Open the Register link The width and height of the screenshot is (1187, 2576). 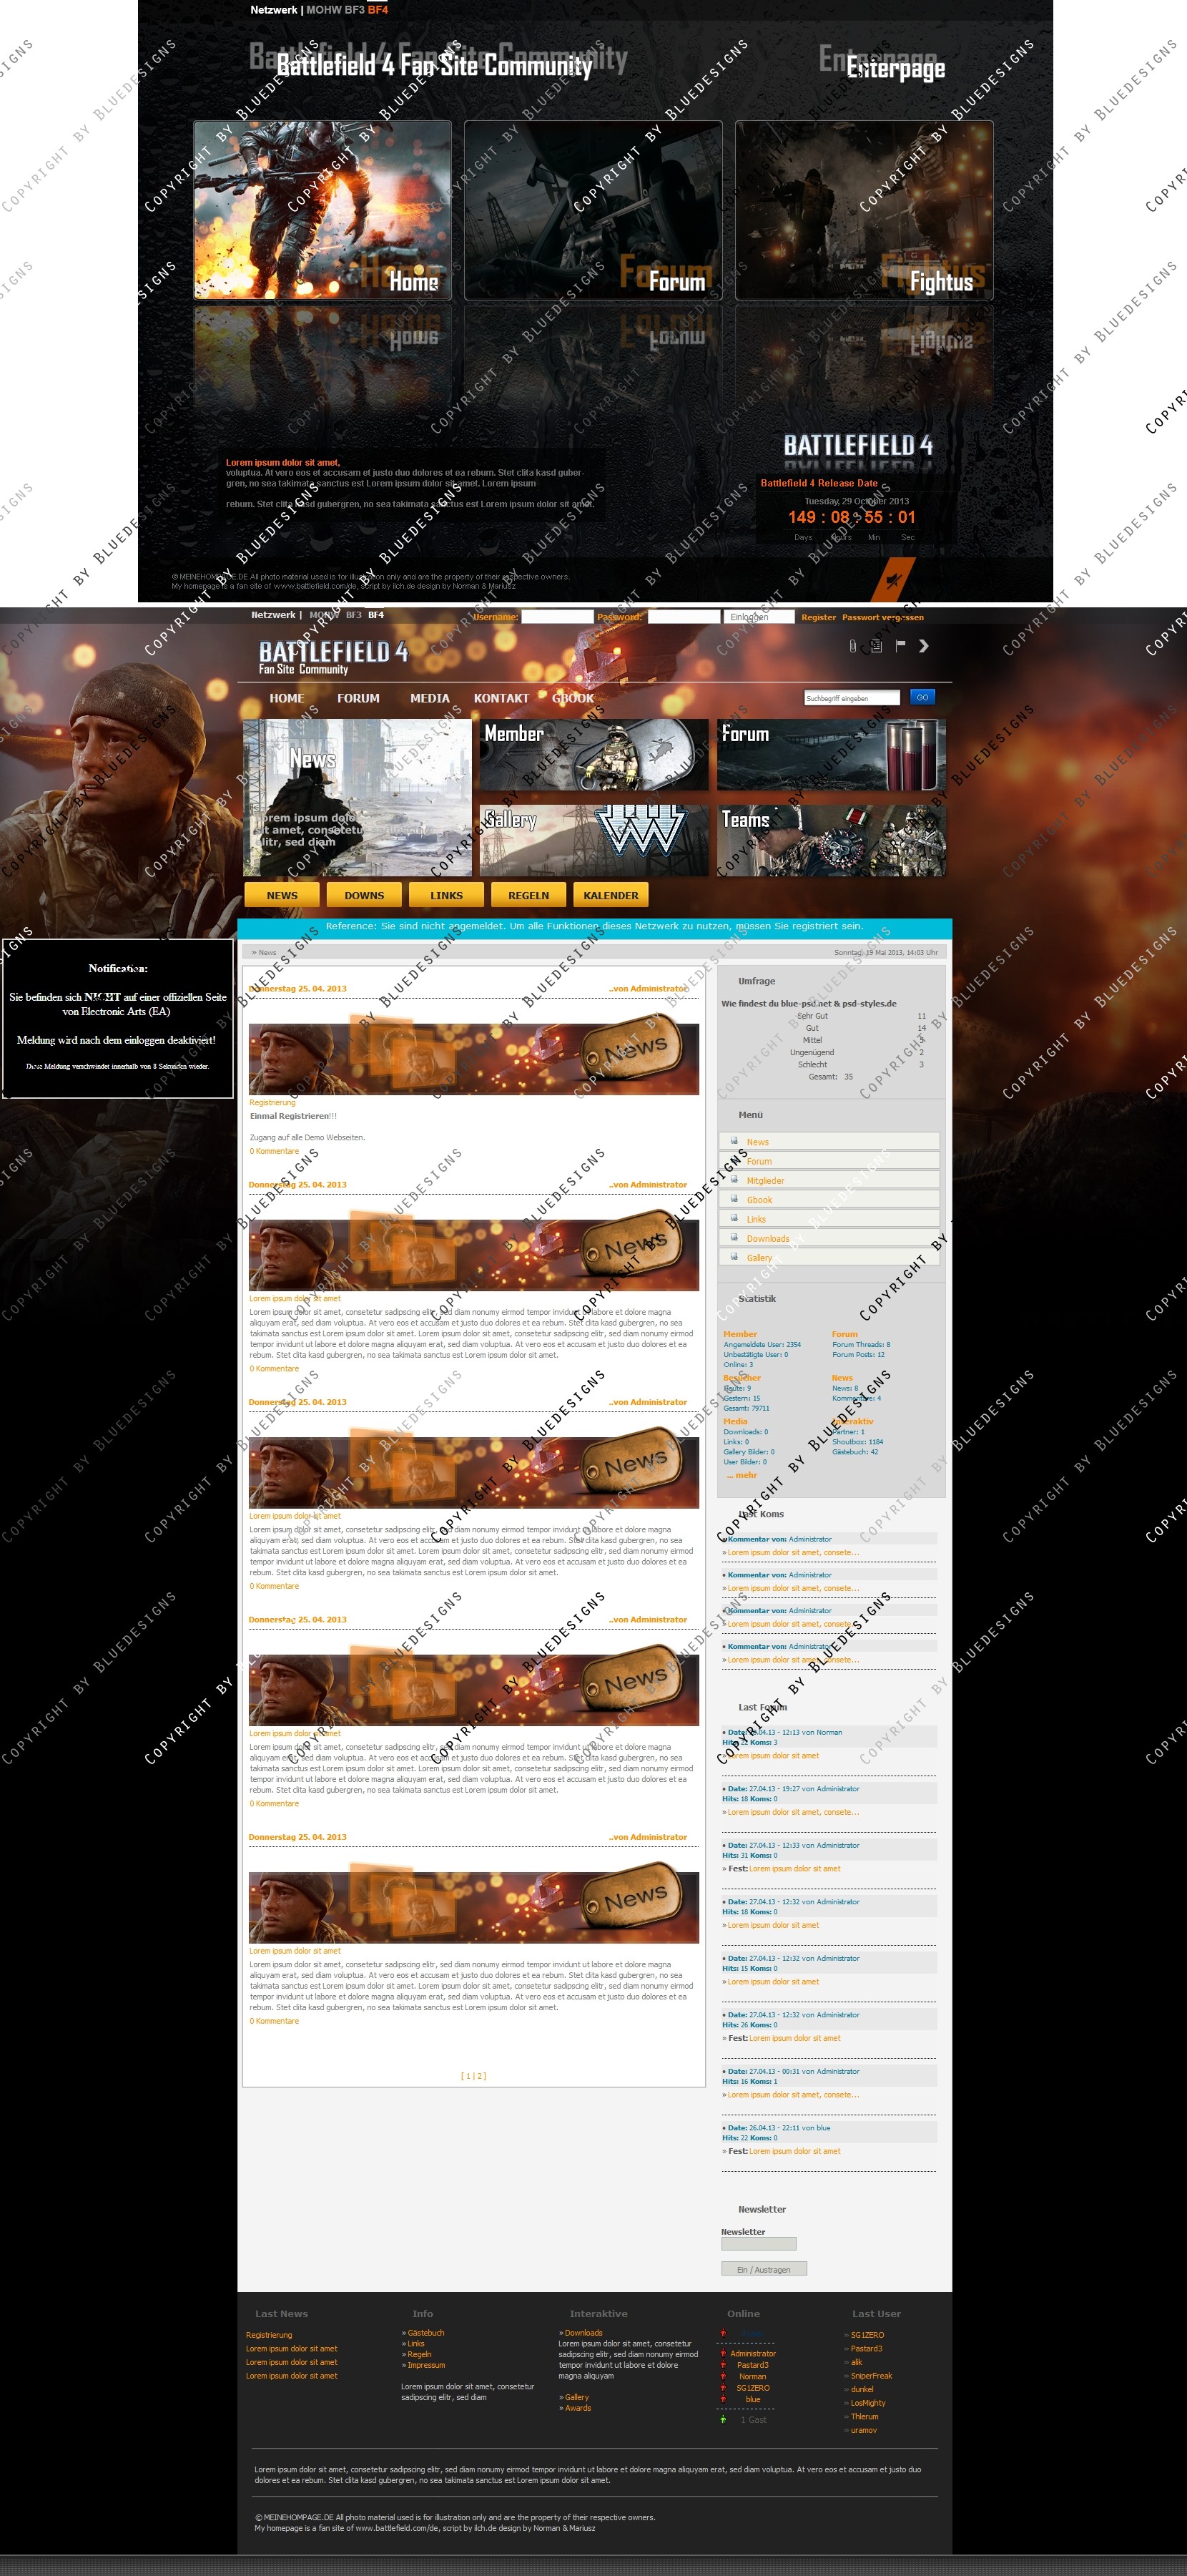point(818,617)
